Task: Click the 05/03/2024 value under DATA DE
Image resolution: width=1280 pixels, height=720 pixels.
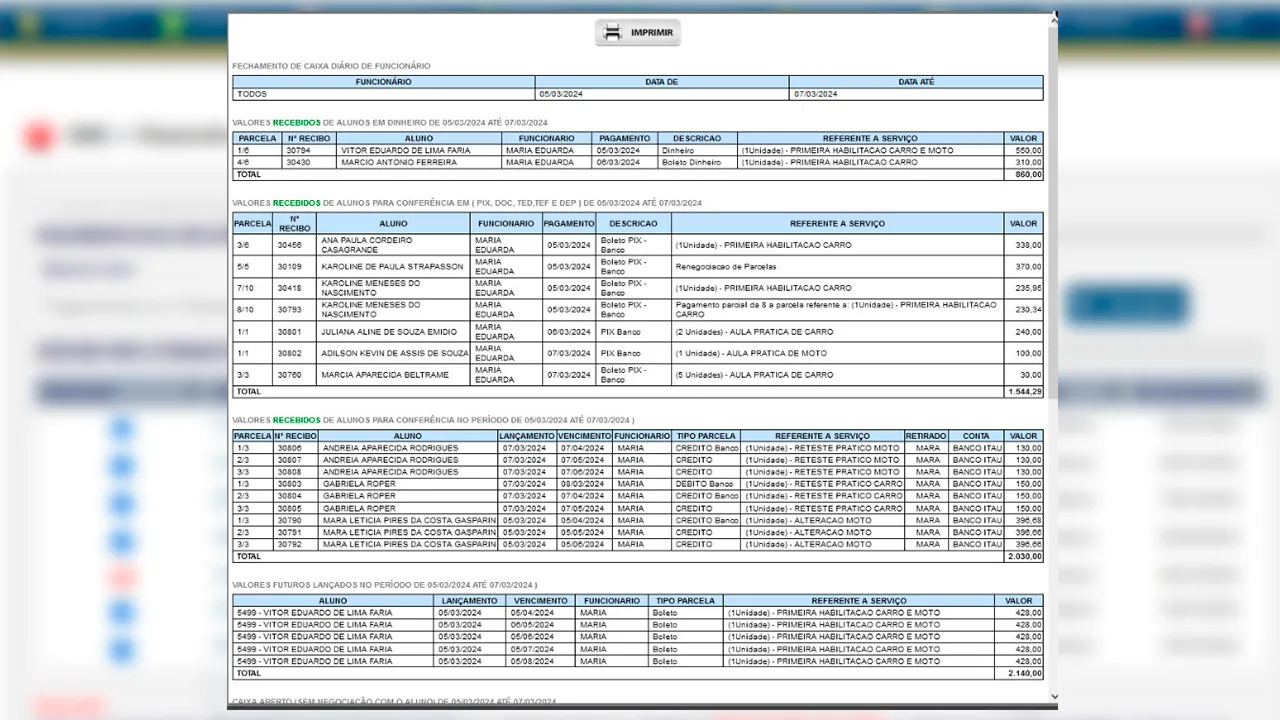Action: pos(560,94)
